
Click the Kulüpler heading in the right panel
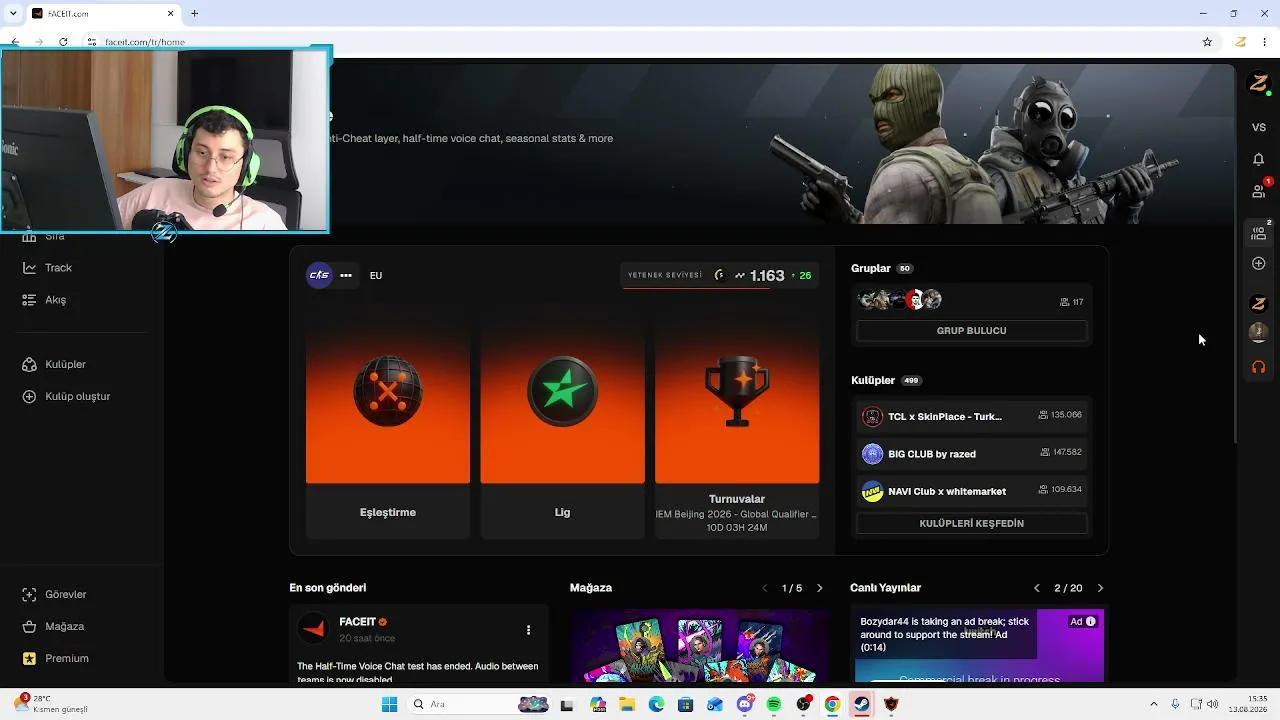pyautogui.click(x=873, y=380)
